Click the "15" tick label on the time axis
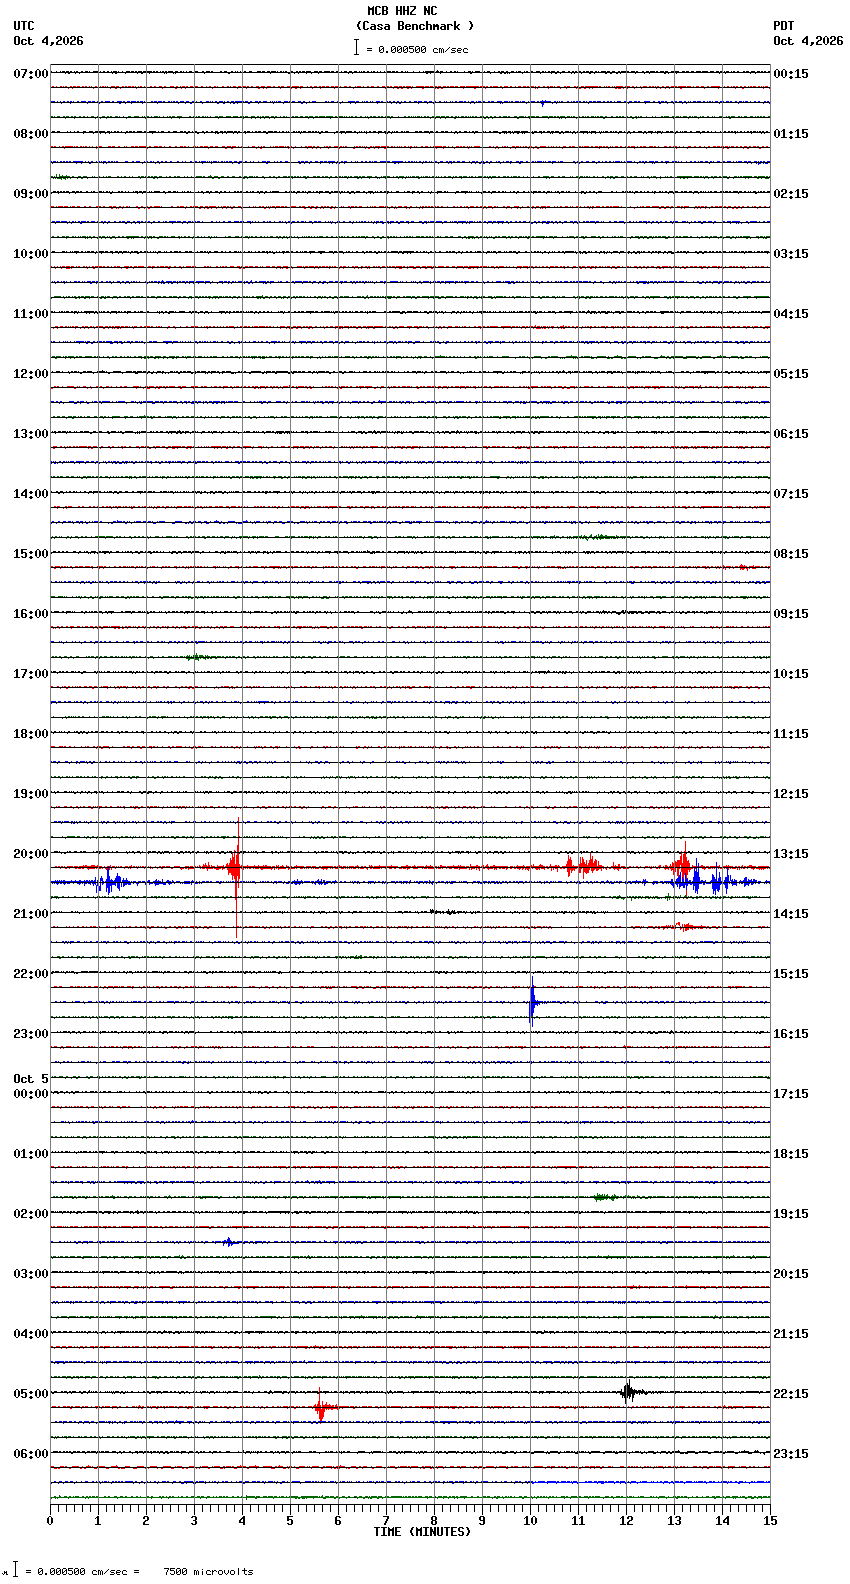Image resolution: width=850 pixels, height=1584 pixels. click(x=770, y=1521)
